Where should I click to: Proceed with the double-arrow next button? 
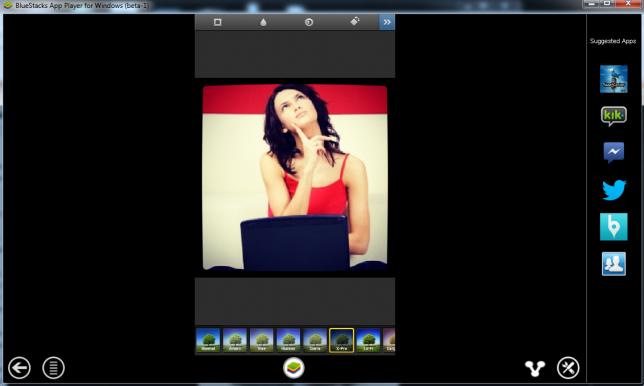tap(387, 22)
